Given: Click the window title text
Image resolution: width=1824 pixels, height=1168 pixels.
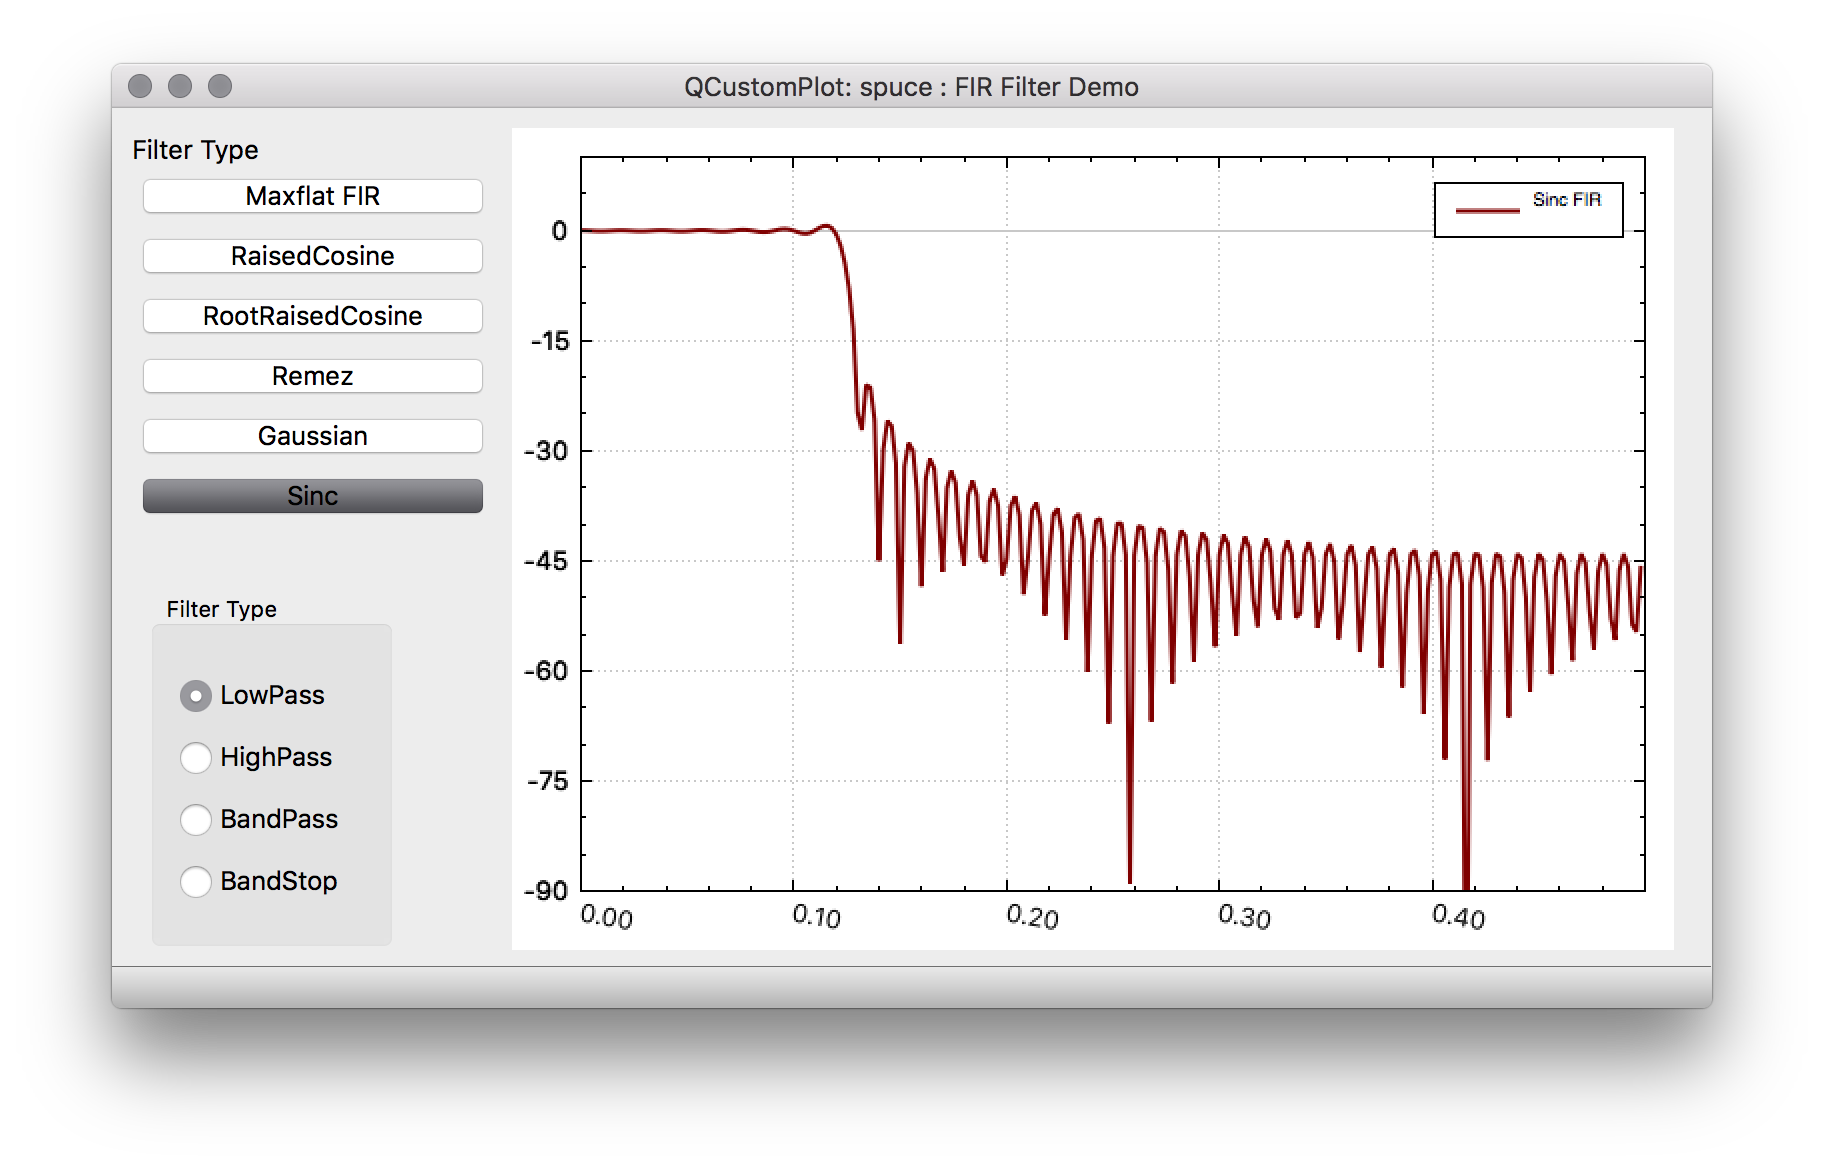Looking at the screenshot, I should [911, 87].
